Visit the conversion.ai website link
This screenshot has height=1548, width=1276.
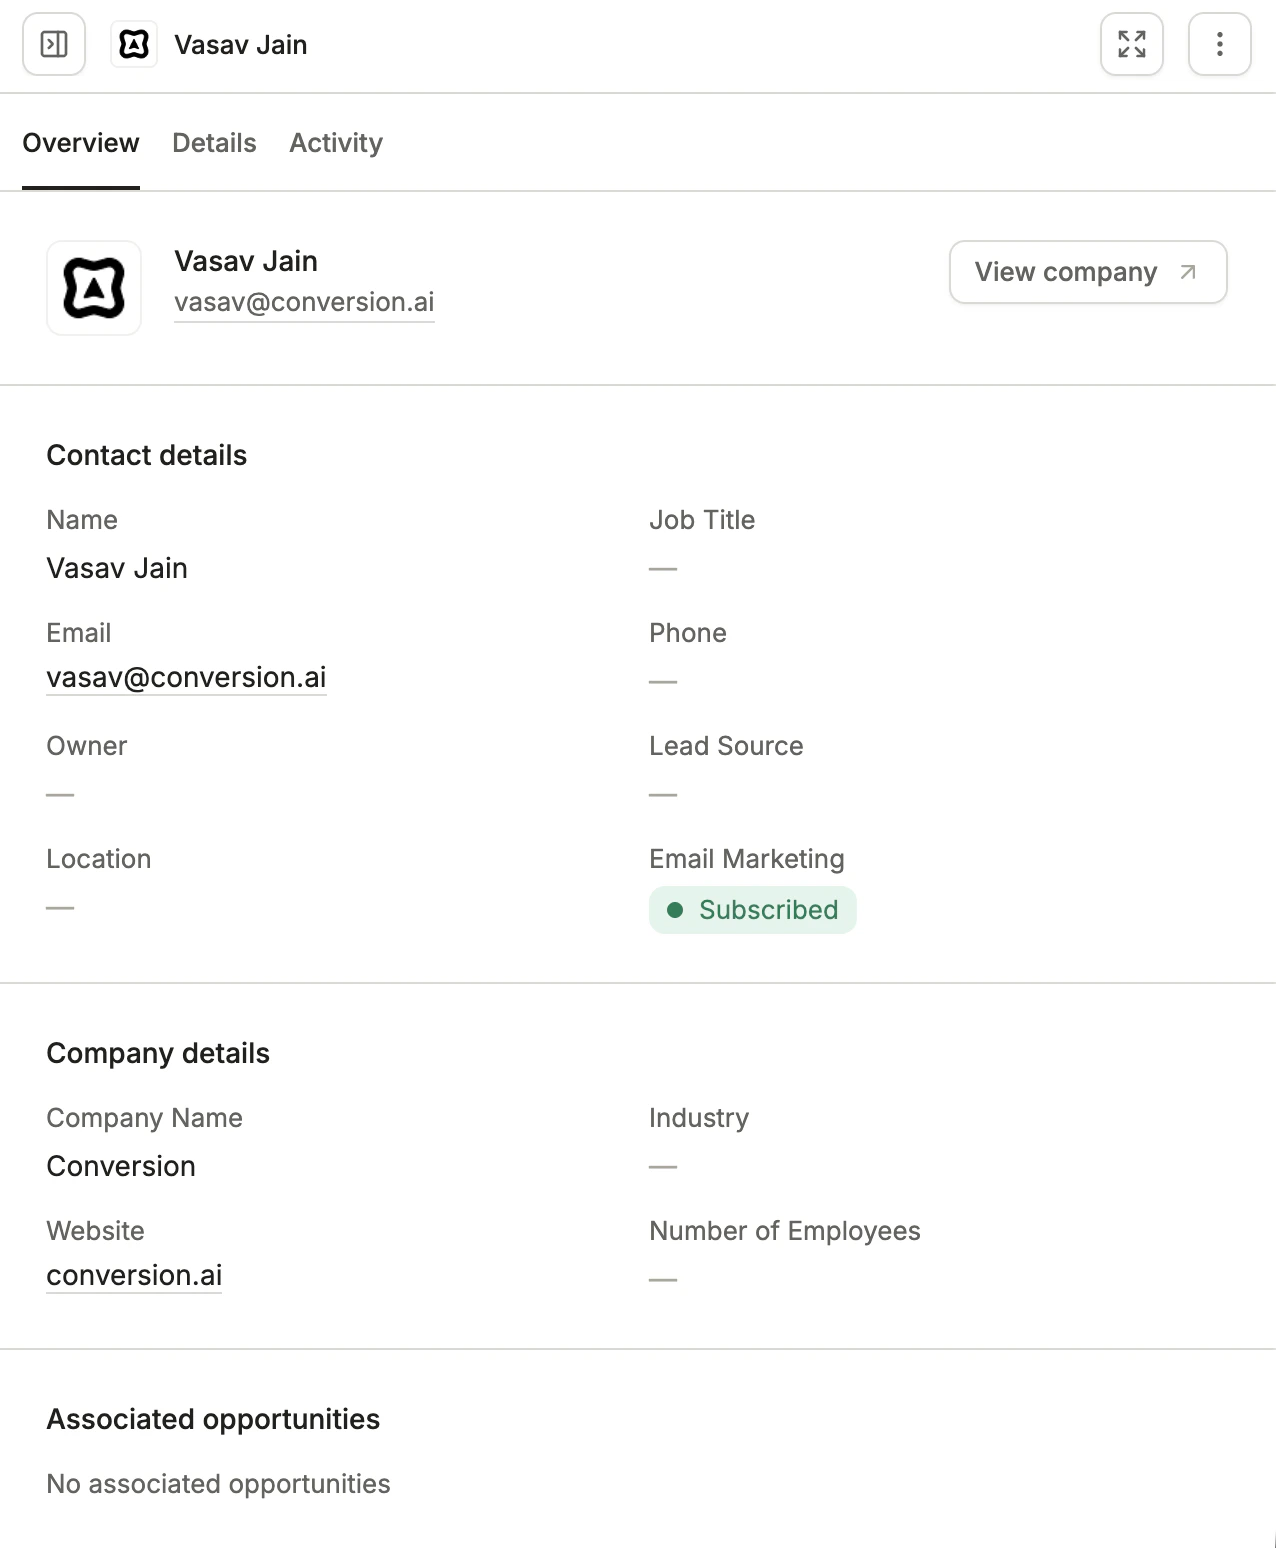[133, 1275]
